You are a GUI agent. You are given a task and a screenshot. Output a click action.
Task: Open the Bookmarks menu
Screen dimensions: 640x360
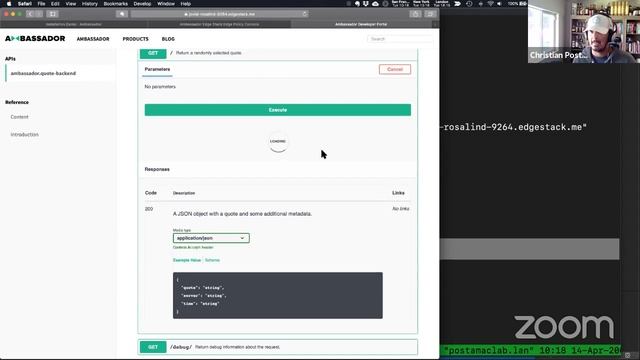(x=116, y=4)
